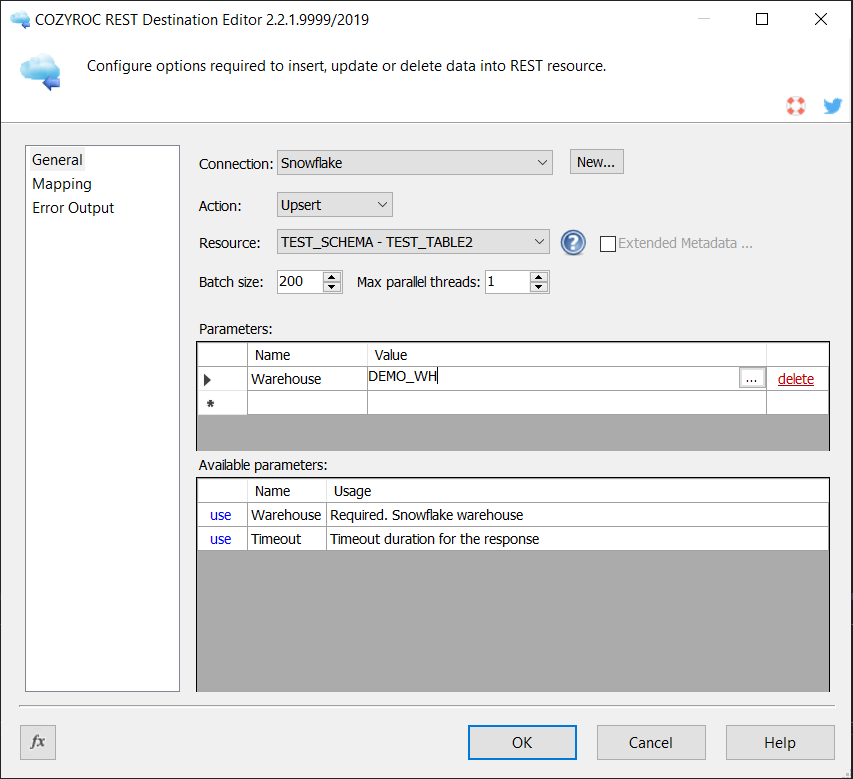Select the General page
This screenshot has height=779, width=853.
click(57, 160)
